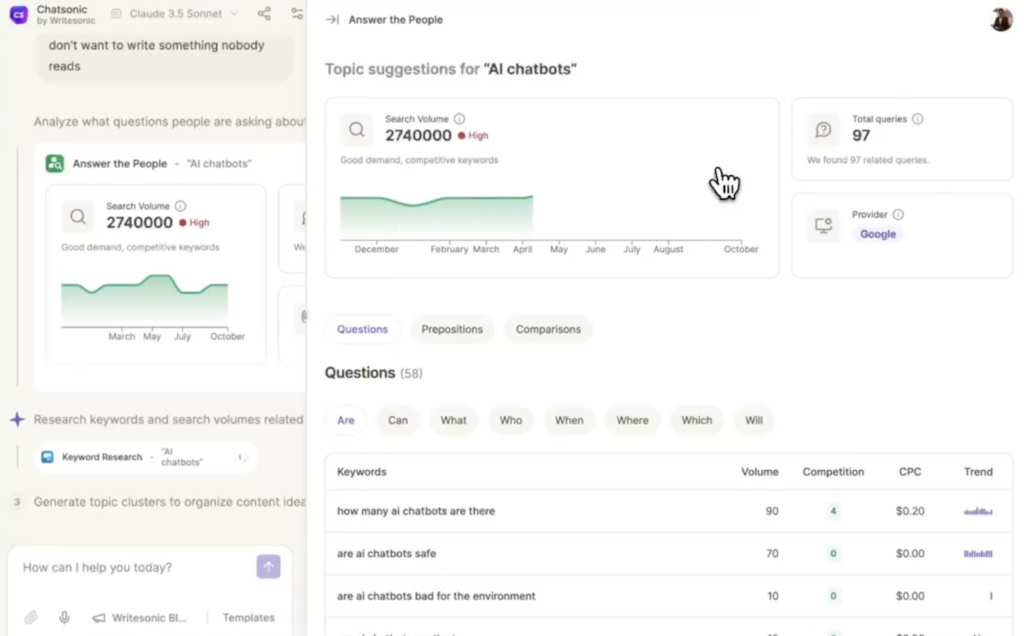Select the Who question filter

click(x=511, y=420)
